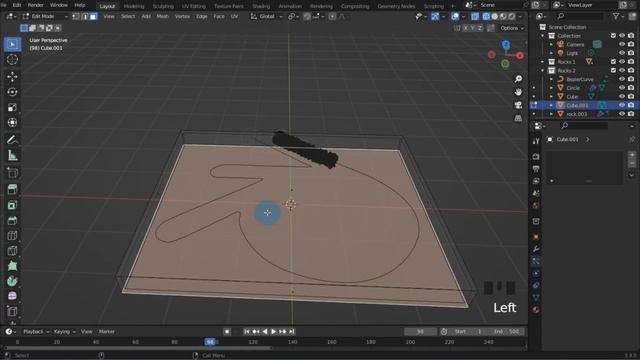Click the blue Z axis on gizmo

click(x=506, y=44)
